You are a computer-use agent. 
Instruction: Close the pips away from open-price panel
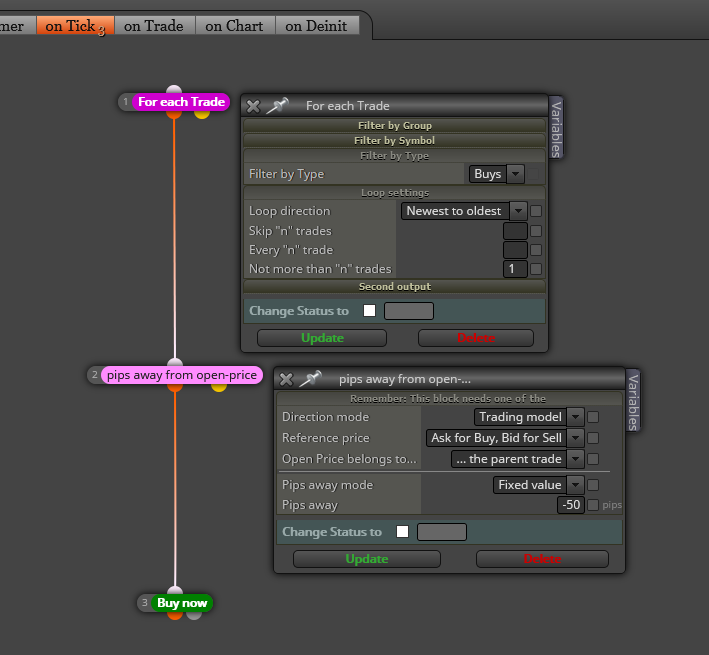point(286,379)
